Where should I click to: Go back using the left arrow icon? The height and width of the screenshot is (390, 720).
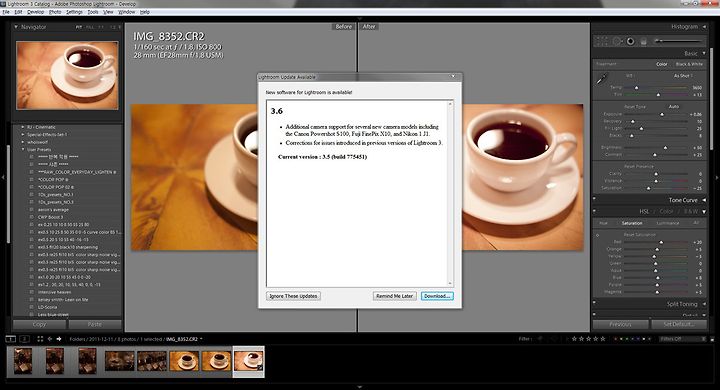click(x=50, y=339)
